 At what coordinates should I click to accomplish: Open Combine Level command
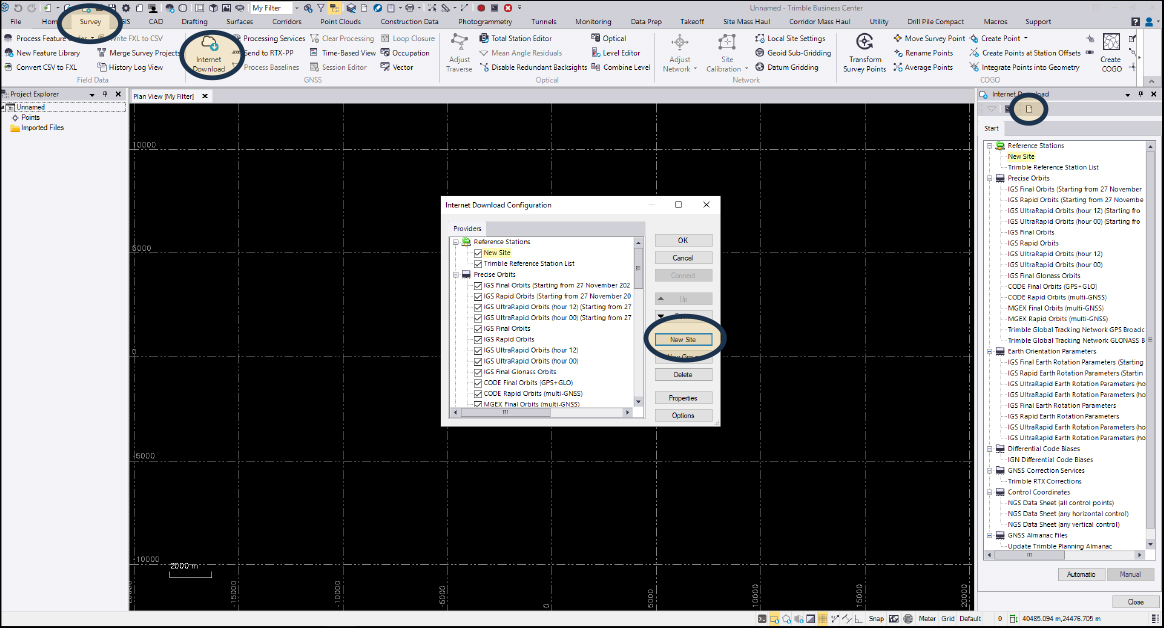click(x=621, y=67)
